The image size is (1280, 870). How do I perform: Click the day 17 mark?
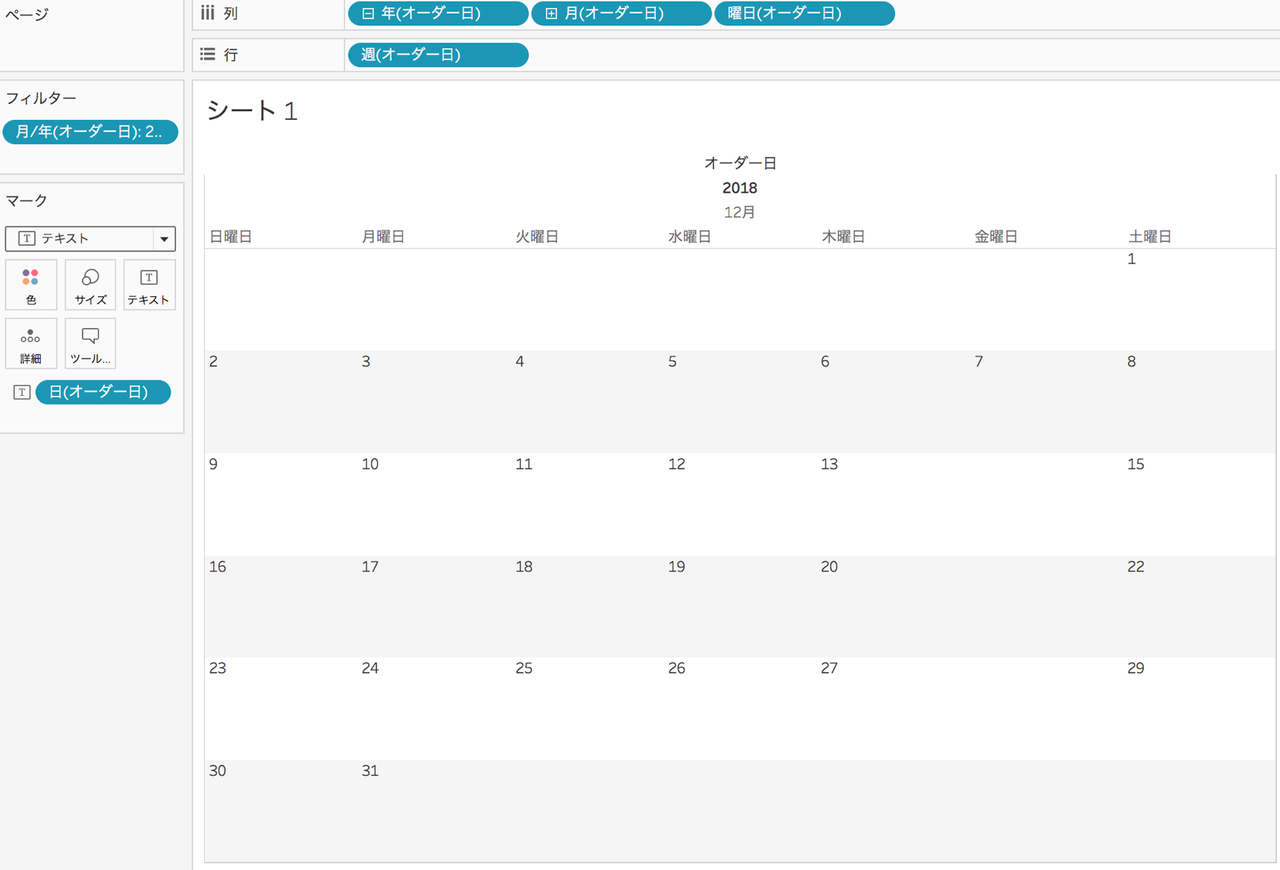[x=370, y=567]
